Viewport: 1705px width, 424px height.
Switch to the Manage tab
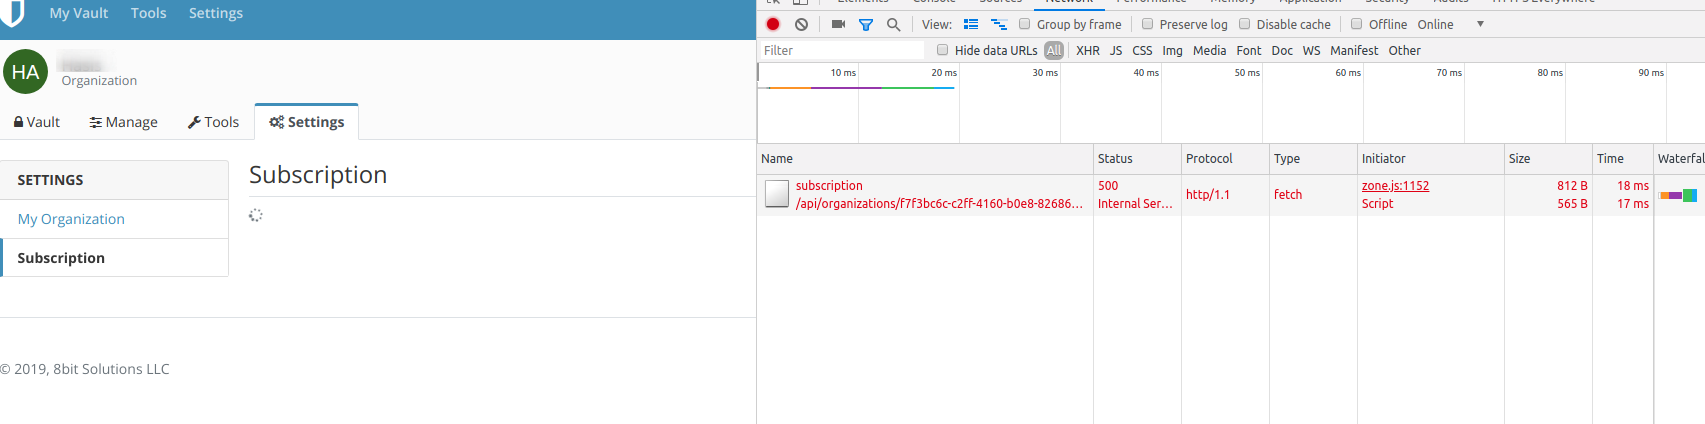pos(124,122)
